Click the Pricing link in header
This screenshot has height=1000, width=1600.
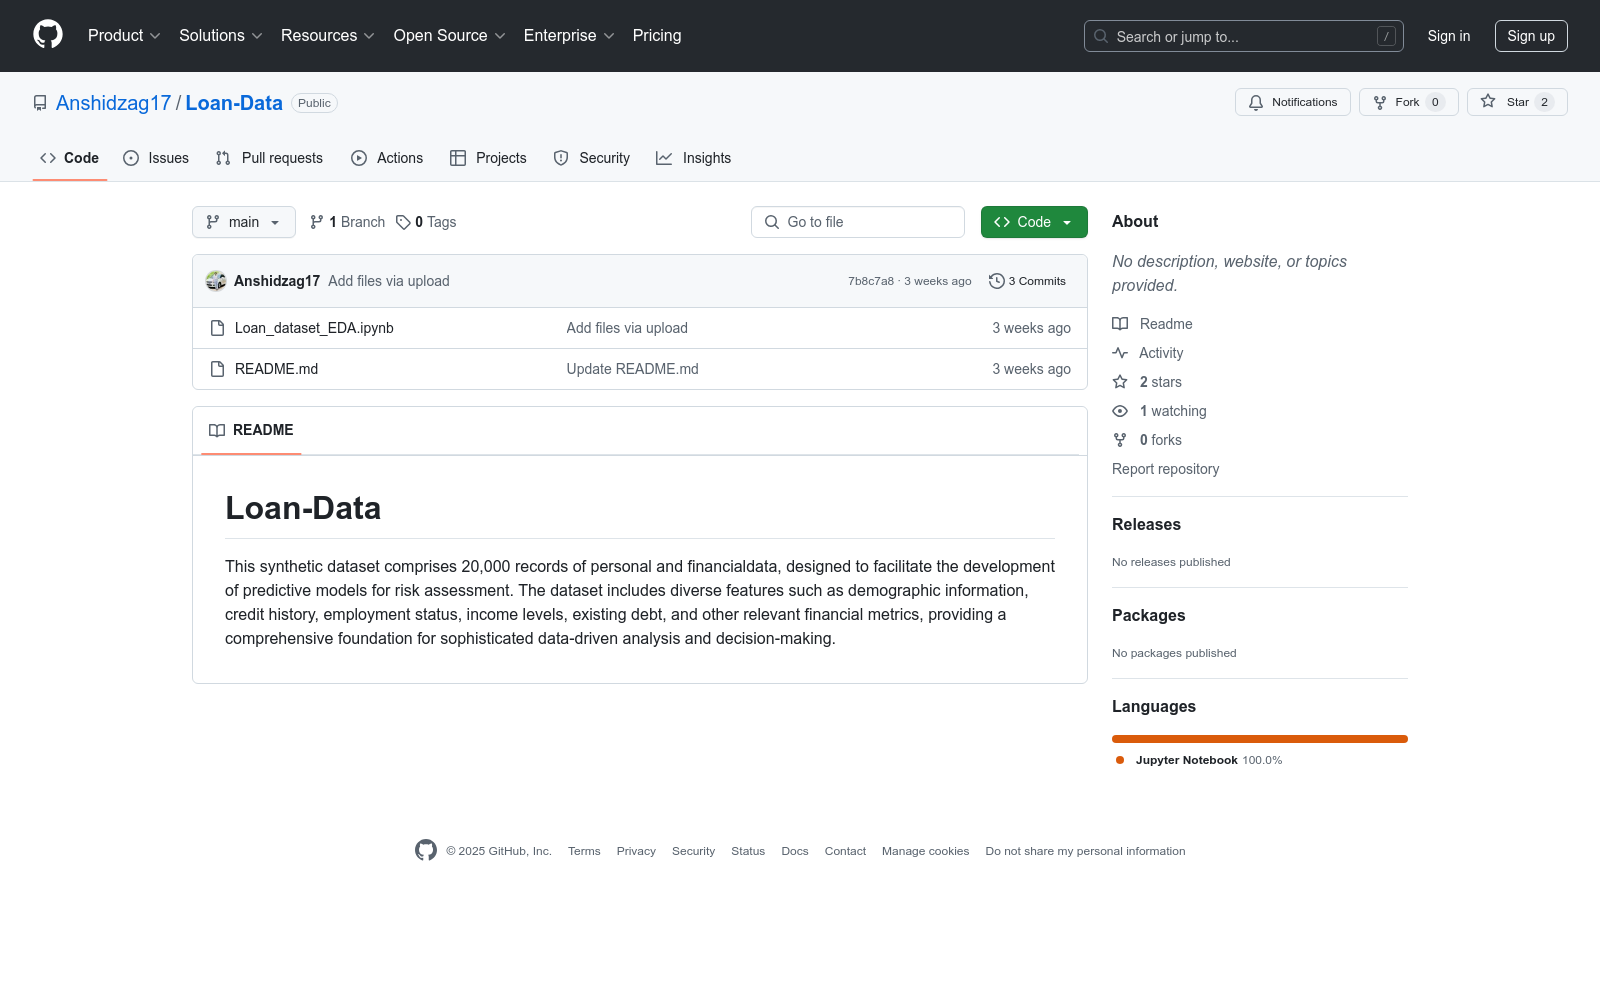click(657, 35)
